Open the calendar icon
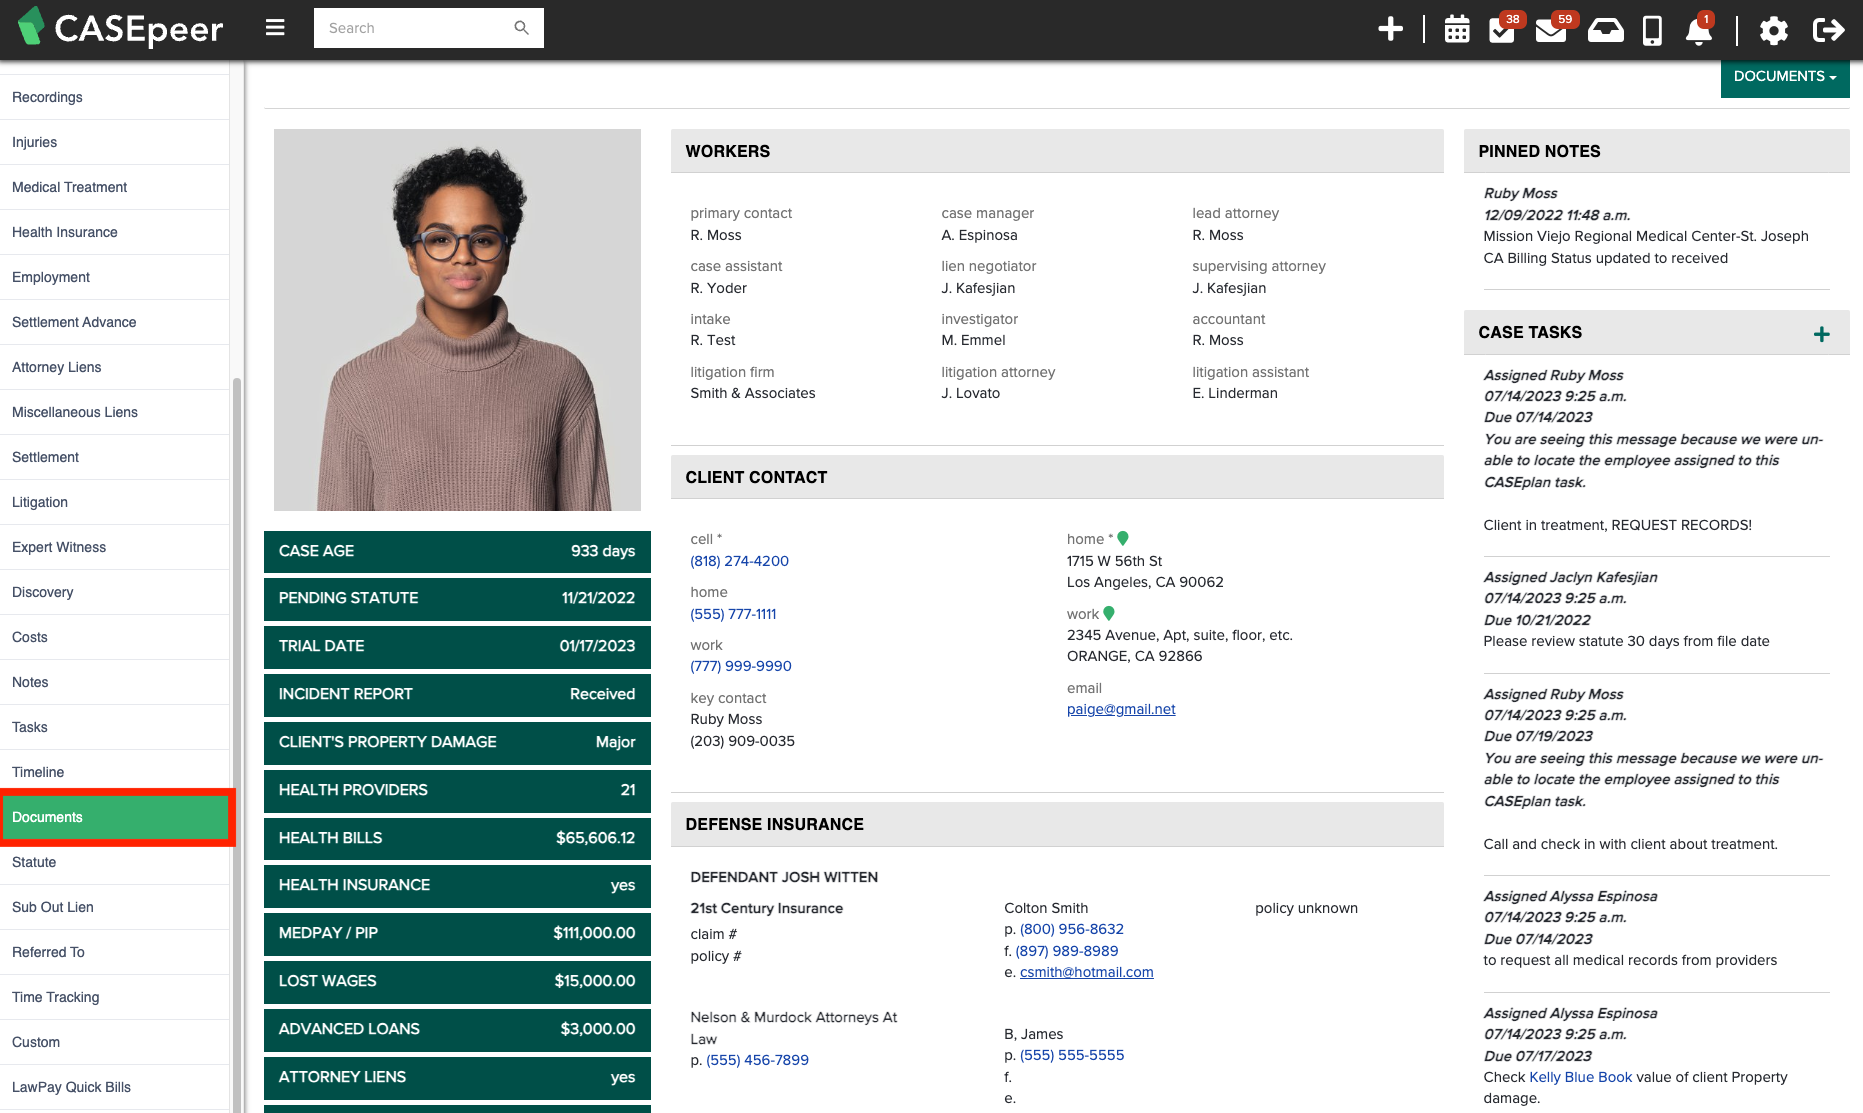 point(1457,29)
